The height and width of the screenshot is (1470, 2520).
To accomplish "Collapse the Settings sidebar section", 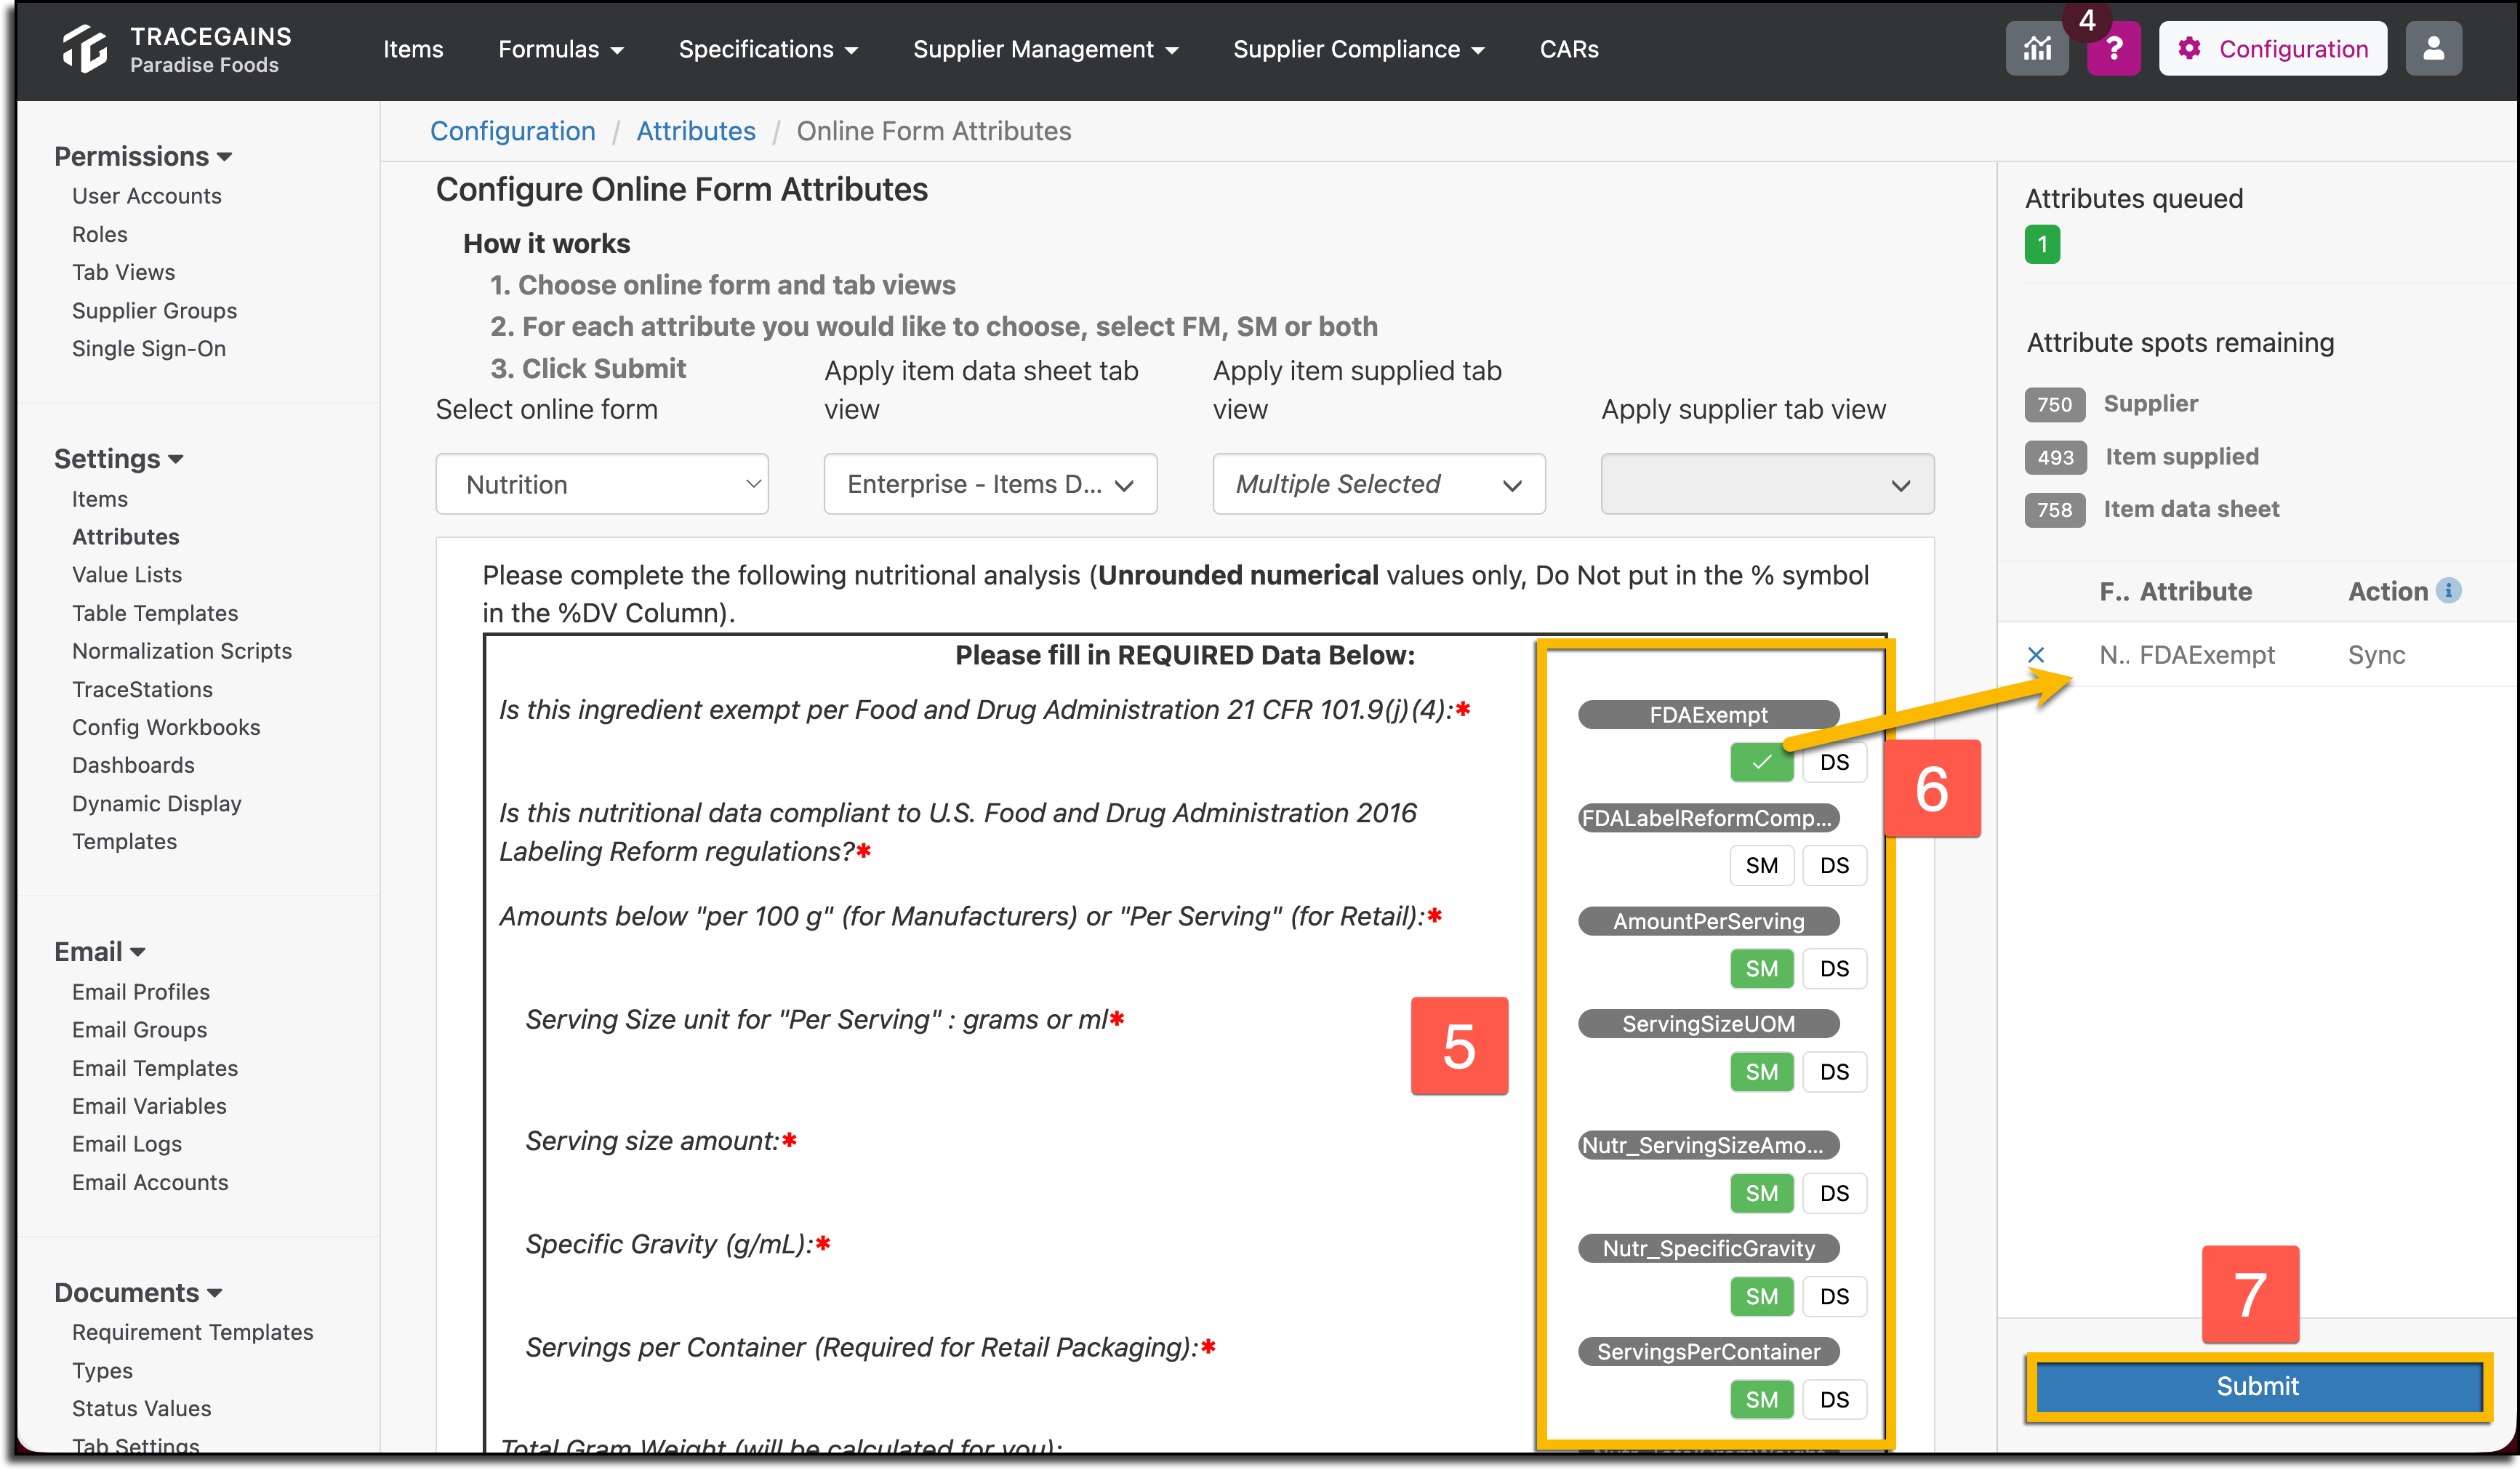I will 118,458.
